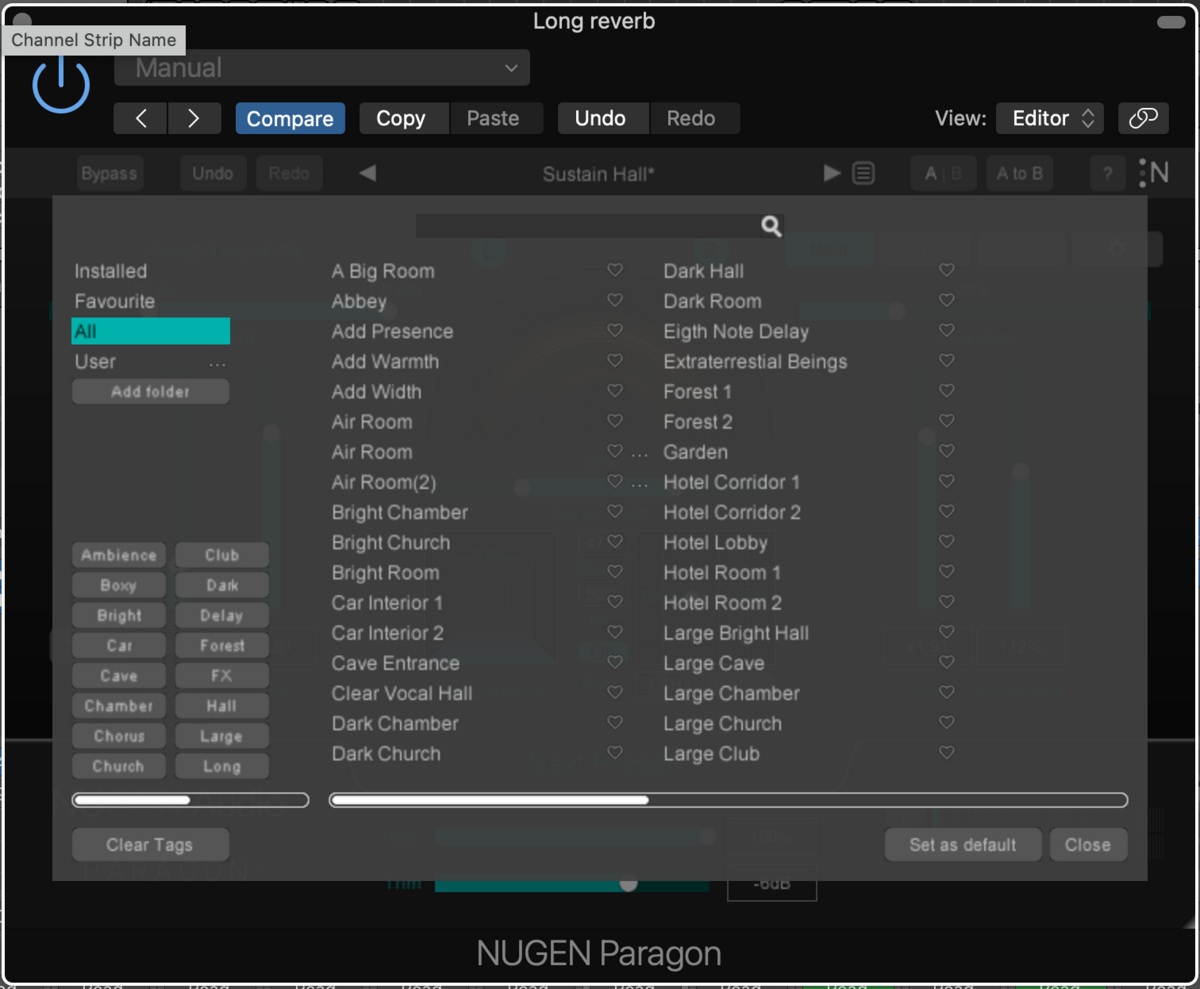Open the Manual preset dropdown
Screen dimensions: 1200x989
[x=322, y=68]
